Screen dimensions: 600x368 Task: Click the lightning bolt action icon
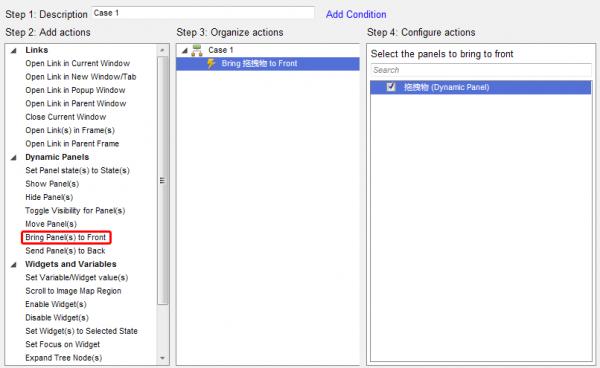tap(211, 64)
